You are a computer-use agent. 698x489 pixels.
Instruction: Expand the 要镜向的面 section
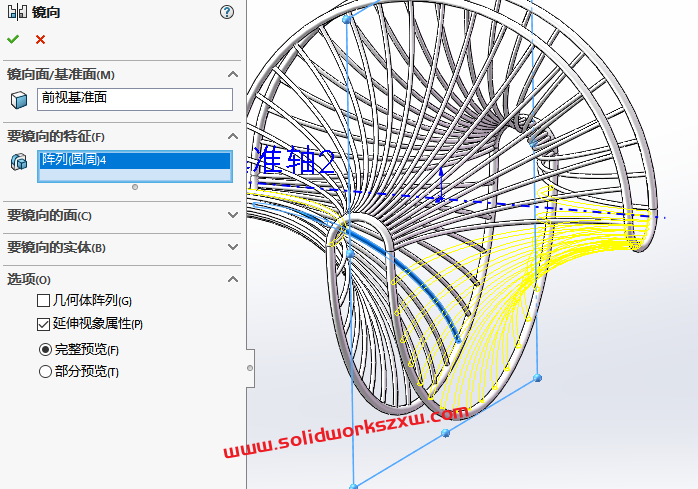point(233,215)
